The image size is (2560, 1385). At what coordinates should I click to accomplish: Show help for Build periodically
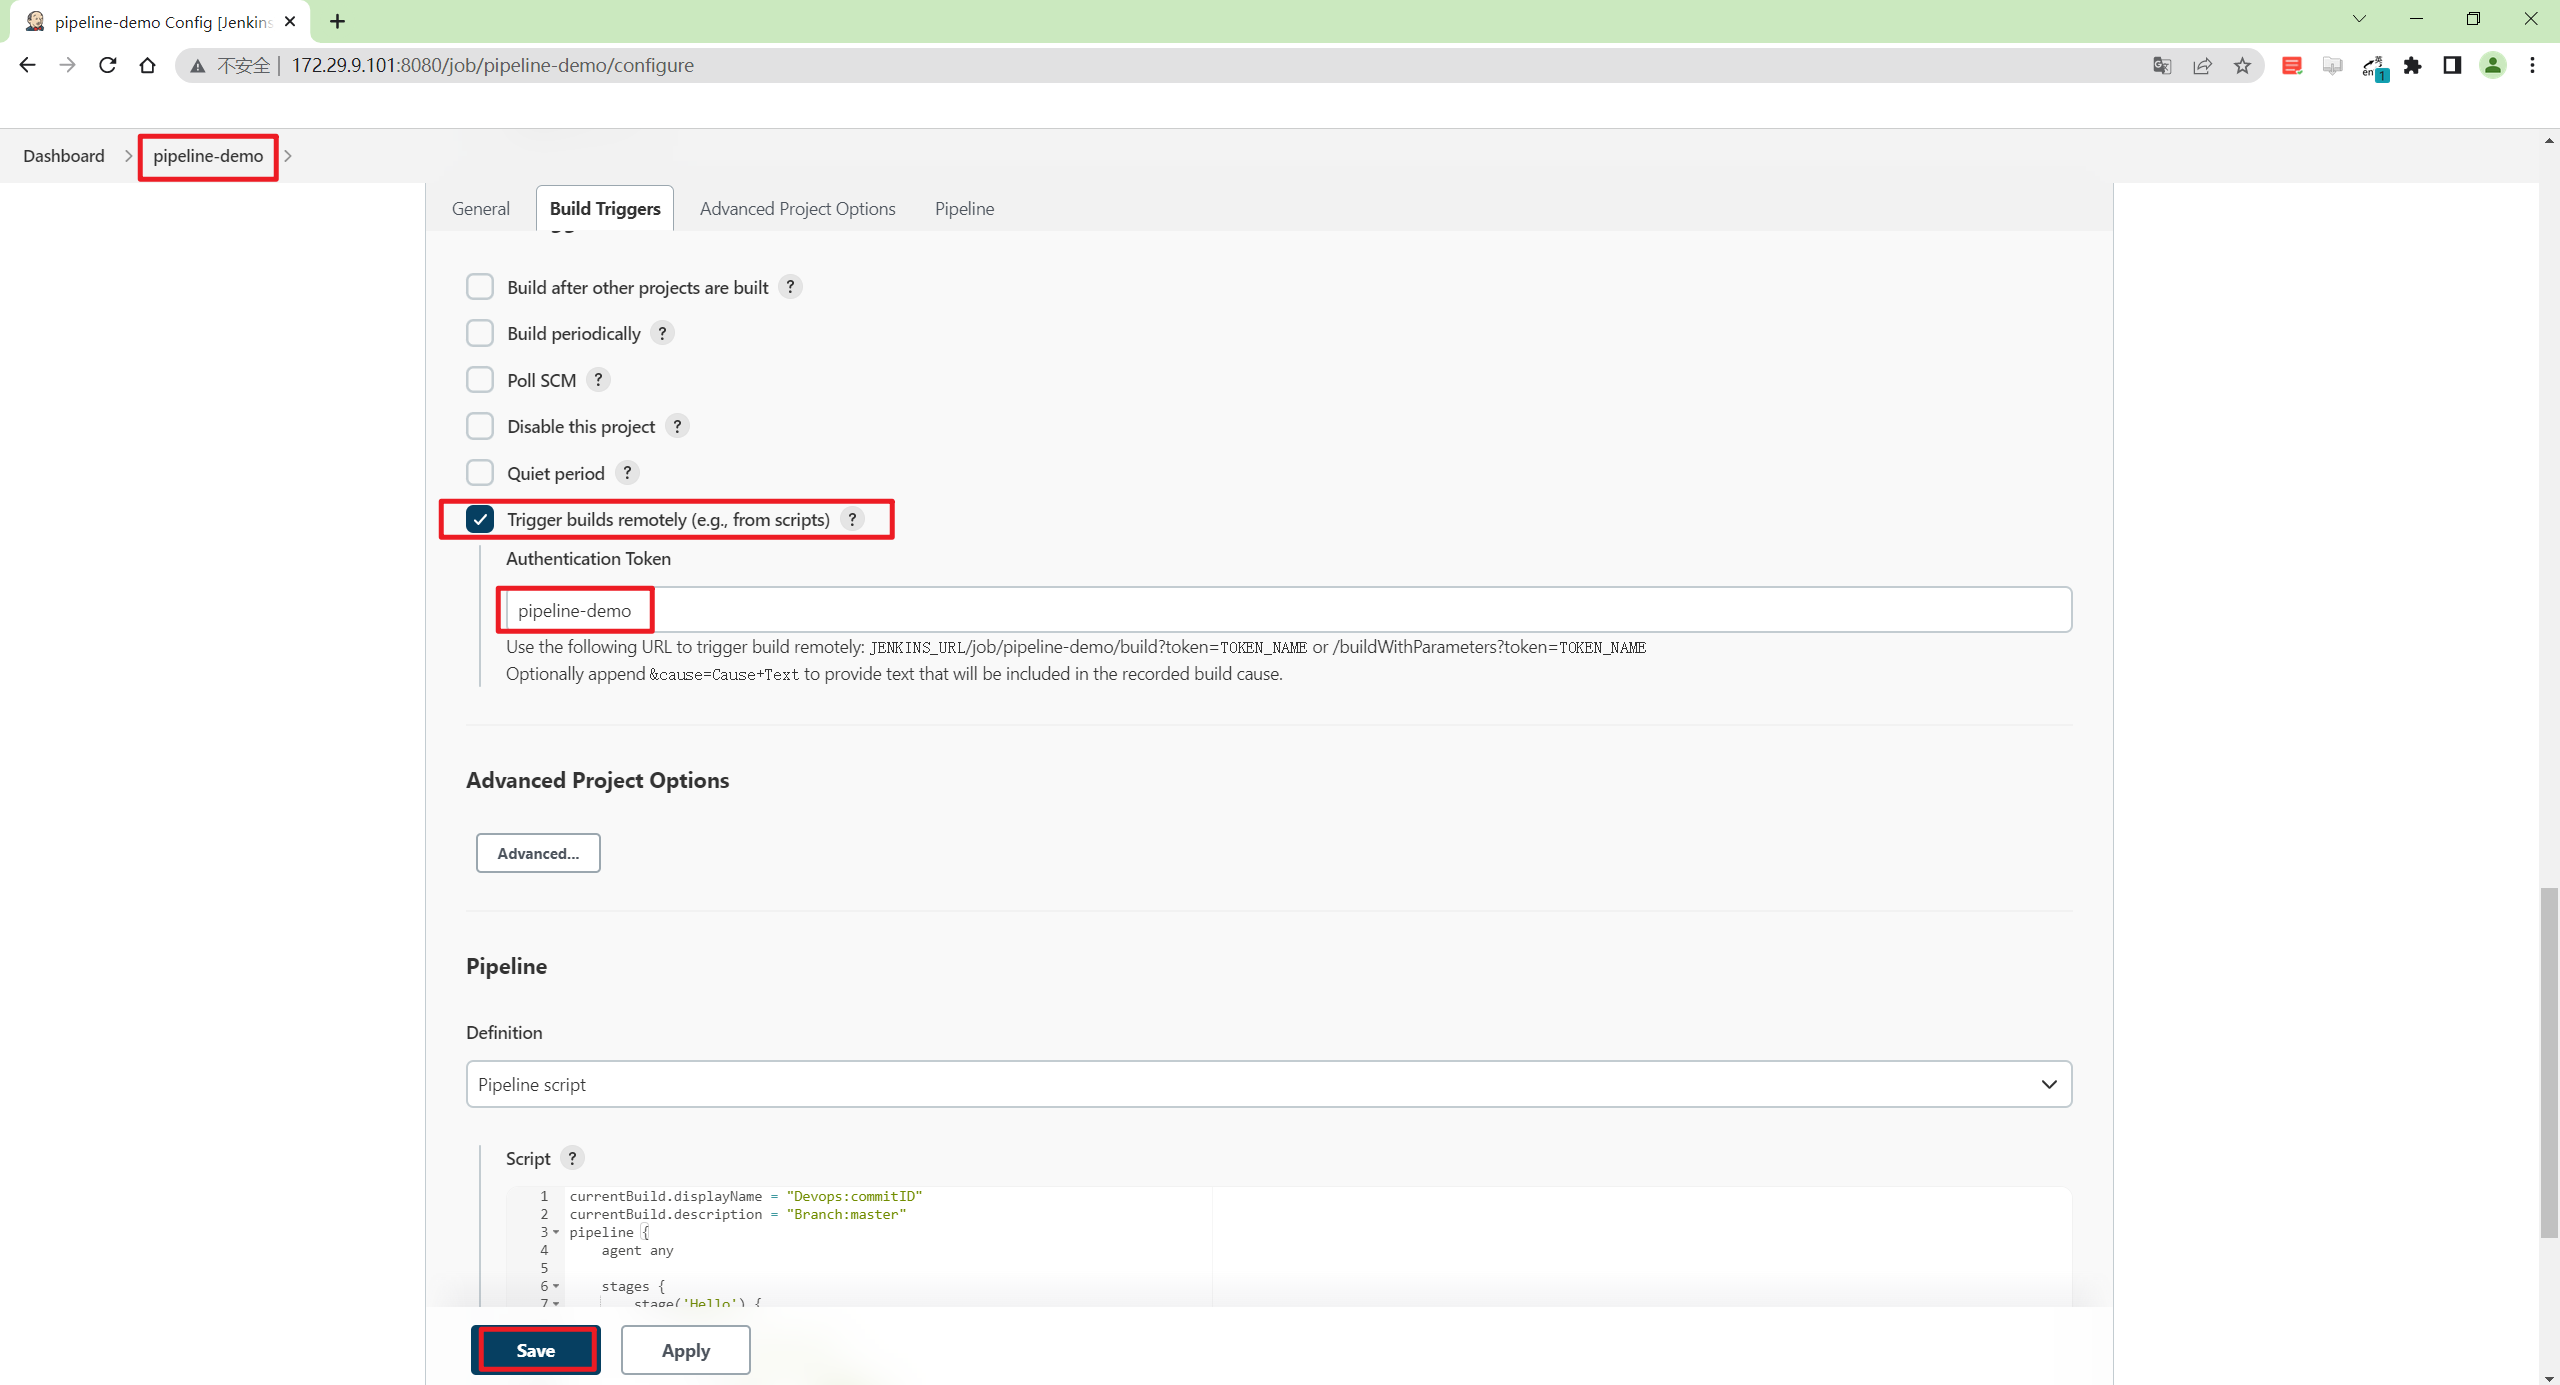(x=662, y=333)
